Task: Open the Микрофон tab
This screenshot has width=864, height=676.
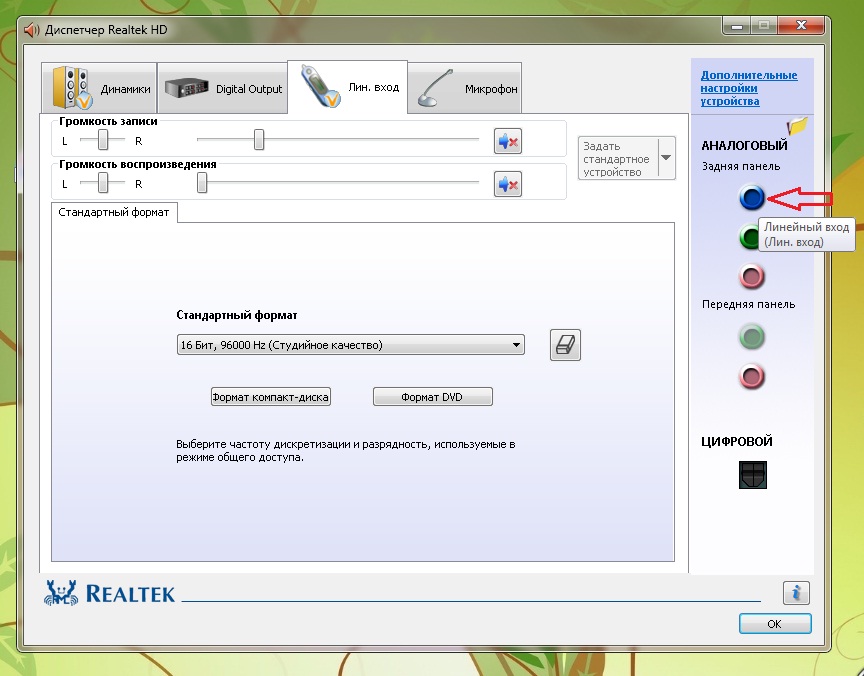Action: (465, 88)
